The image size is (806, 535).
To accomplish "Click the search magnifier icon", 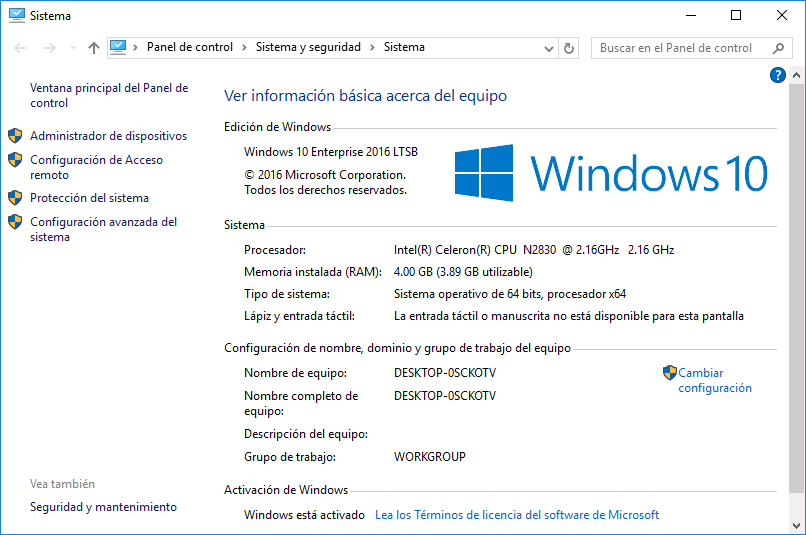I will pos(779,48).
